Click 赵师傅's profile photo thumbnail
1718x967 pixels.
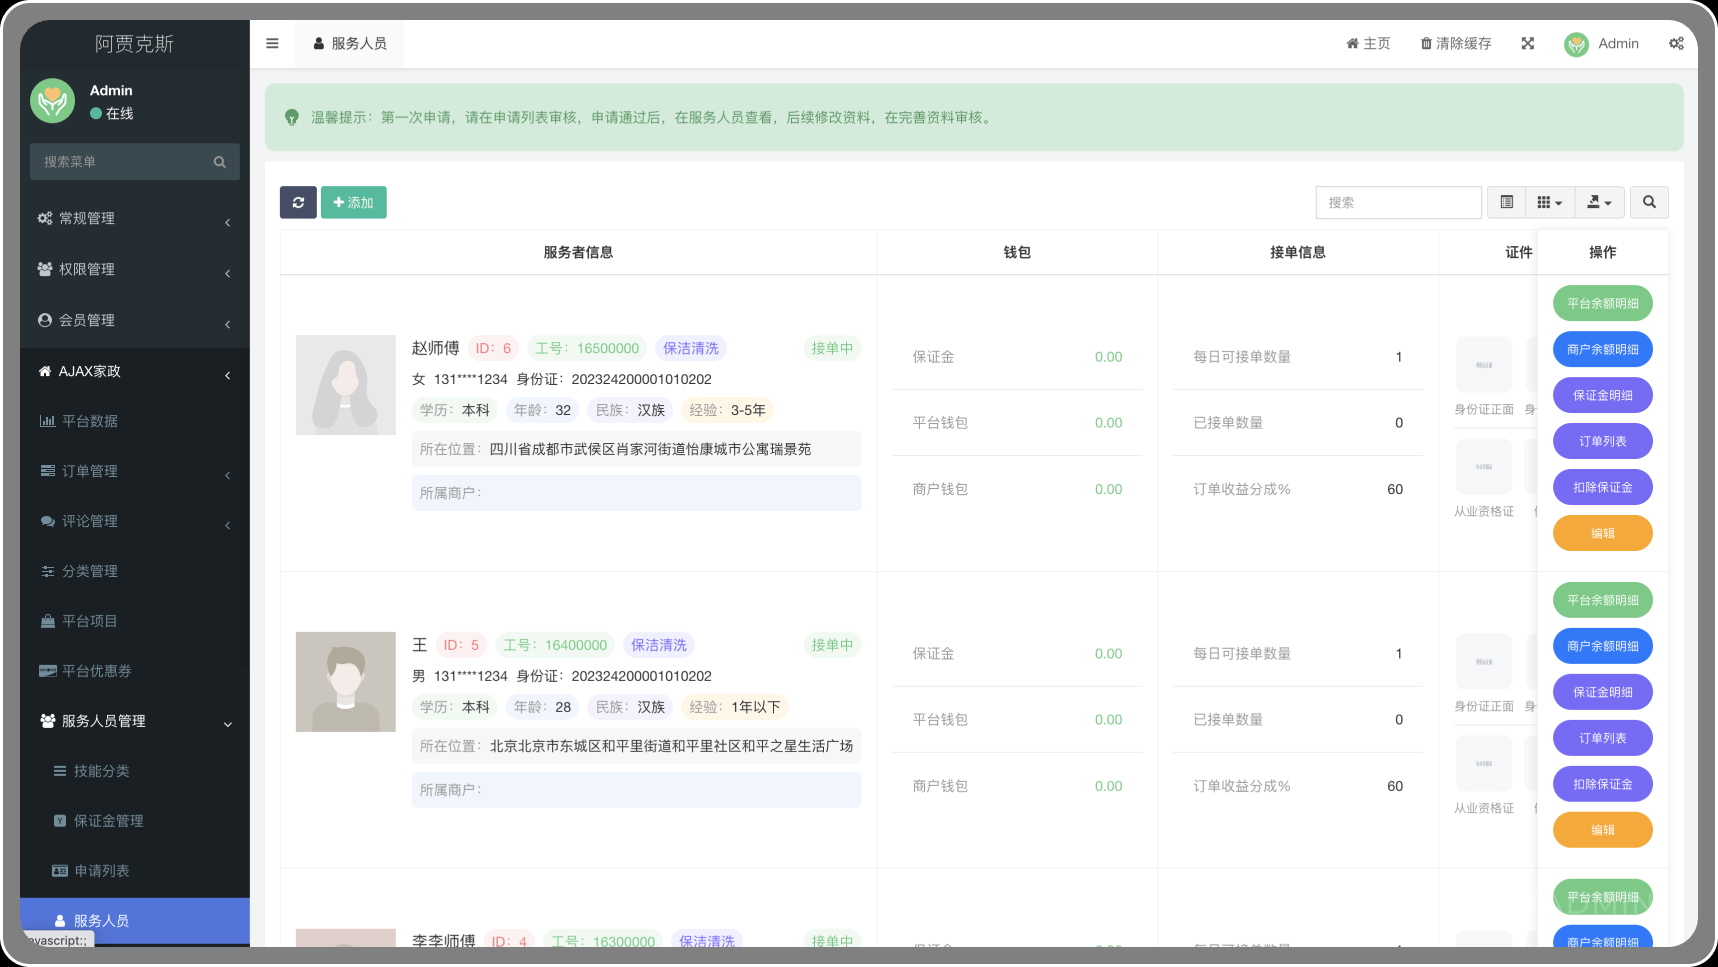click(346, 385)
